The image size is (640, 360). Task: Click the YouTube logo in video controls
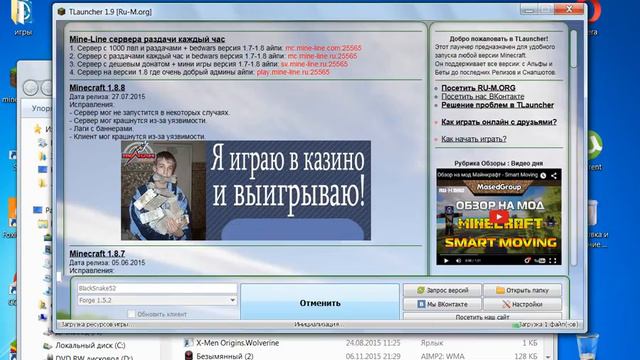540,260
